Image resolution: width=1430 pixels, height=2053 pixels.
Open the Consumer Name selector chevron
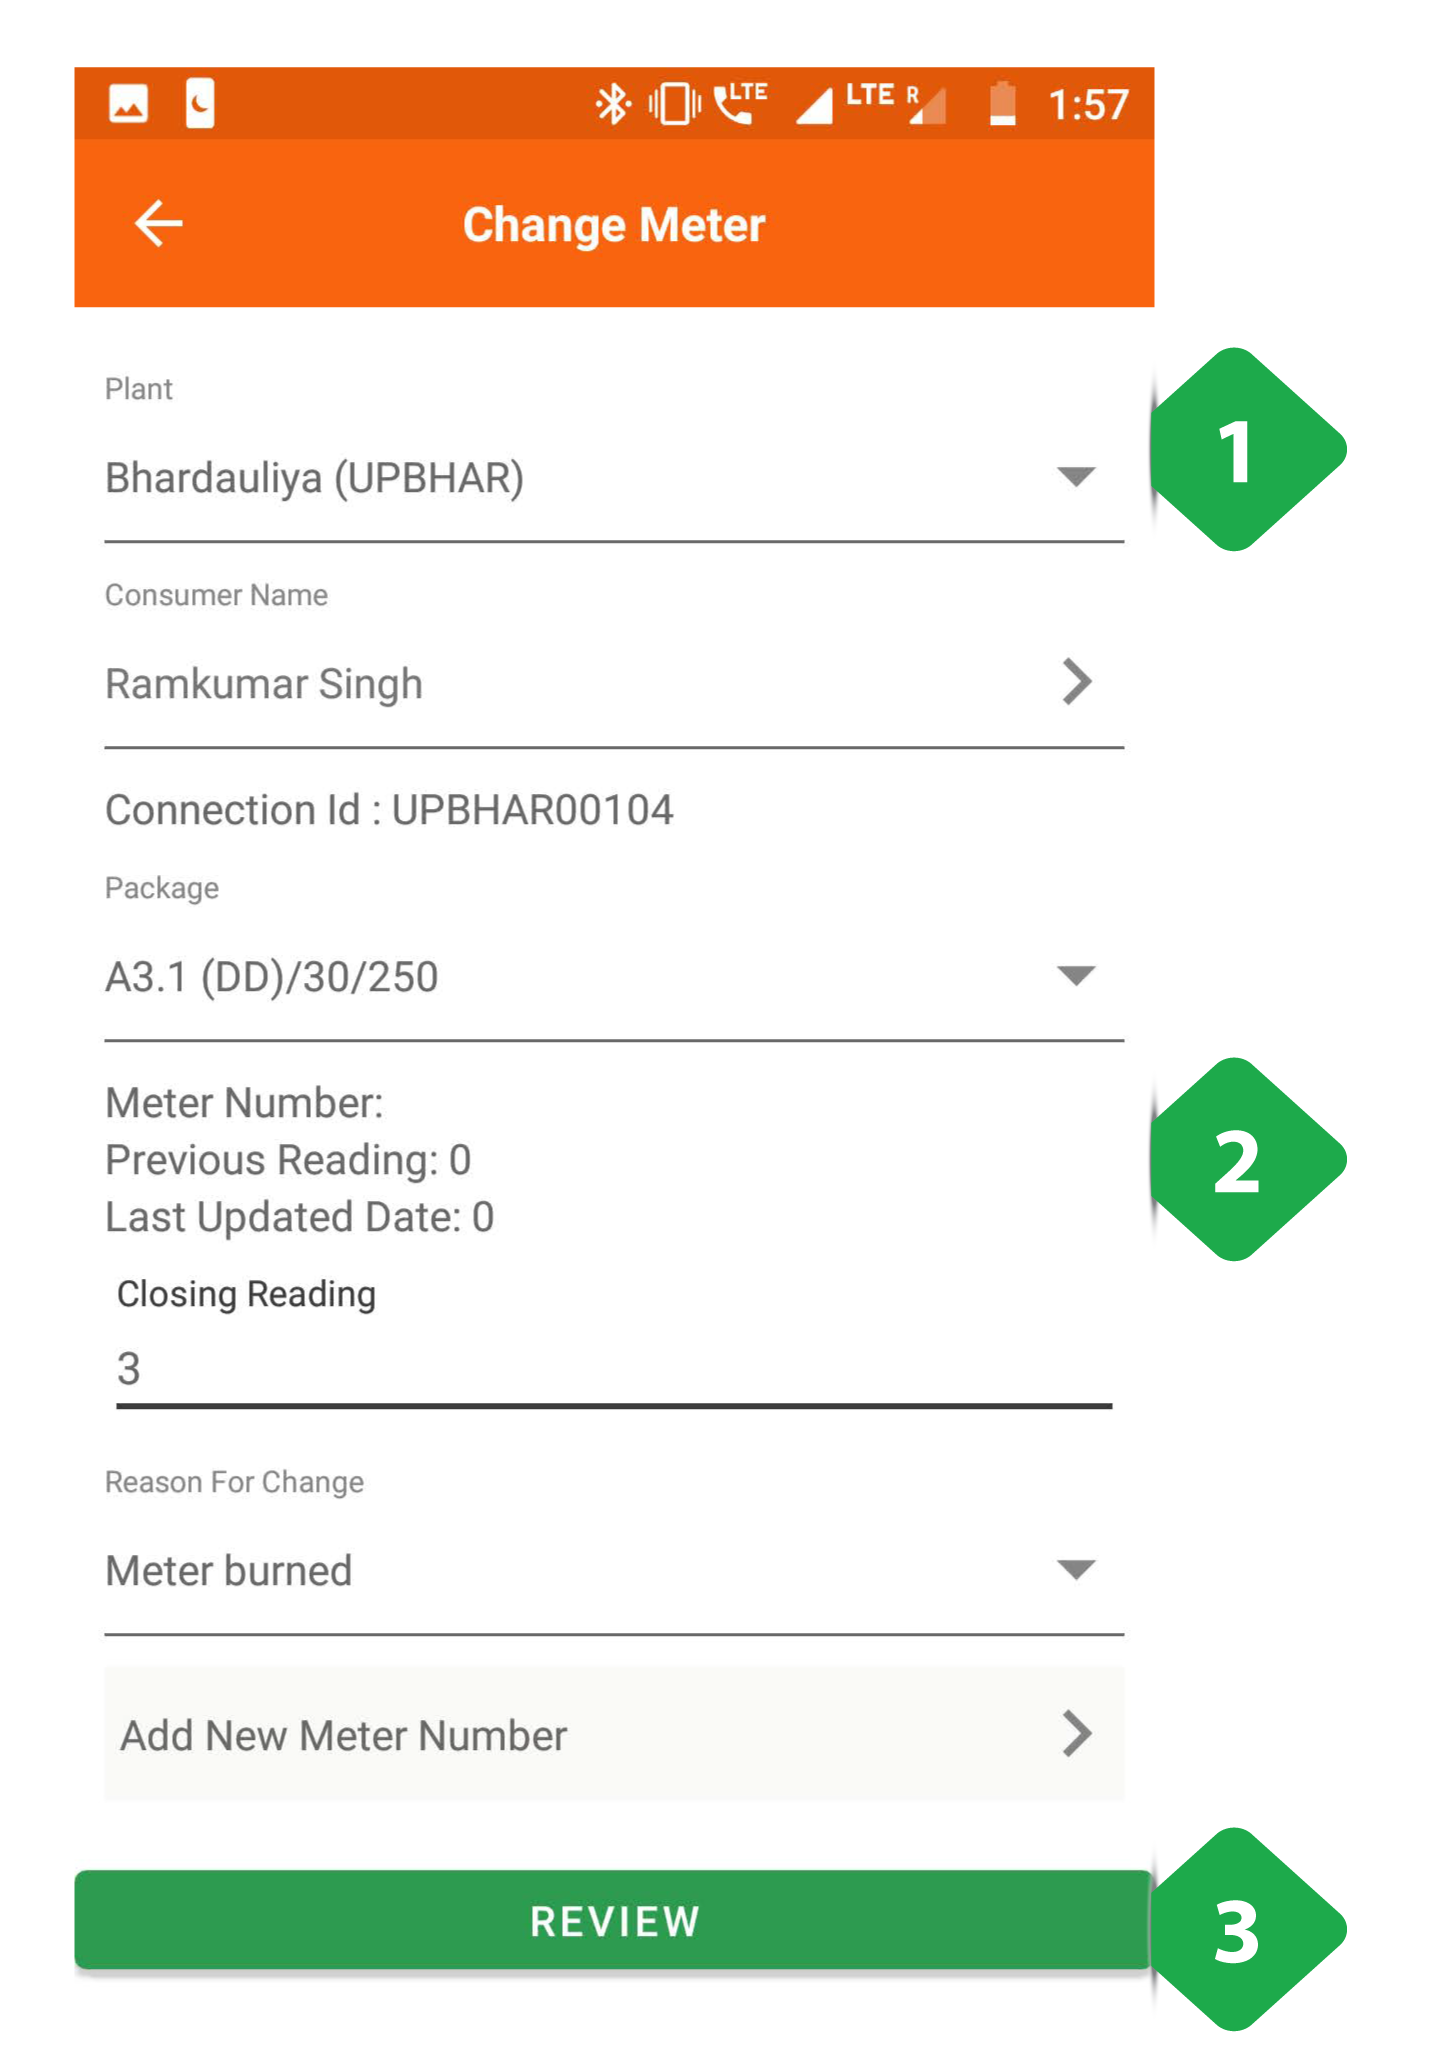click(1077, 682)
